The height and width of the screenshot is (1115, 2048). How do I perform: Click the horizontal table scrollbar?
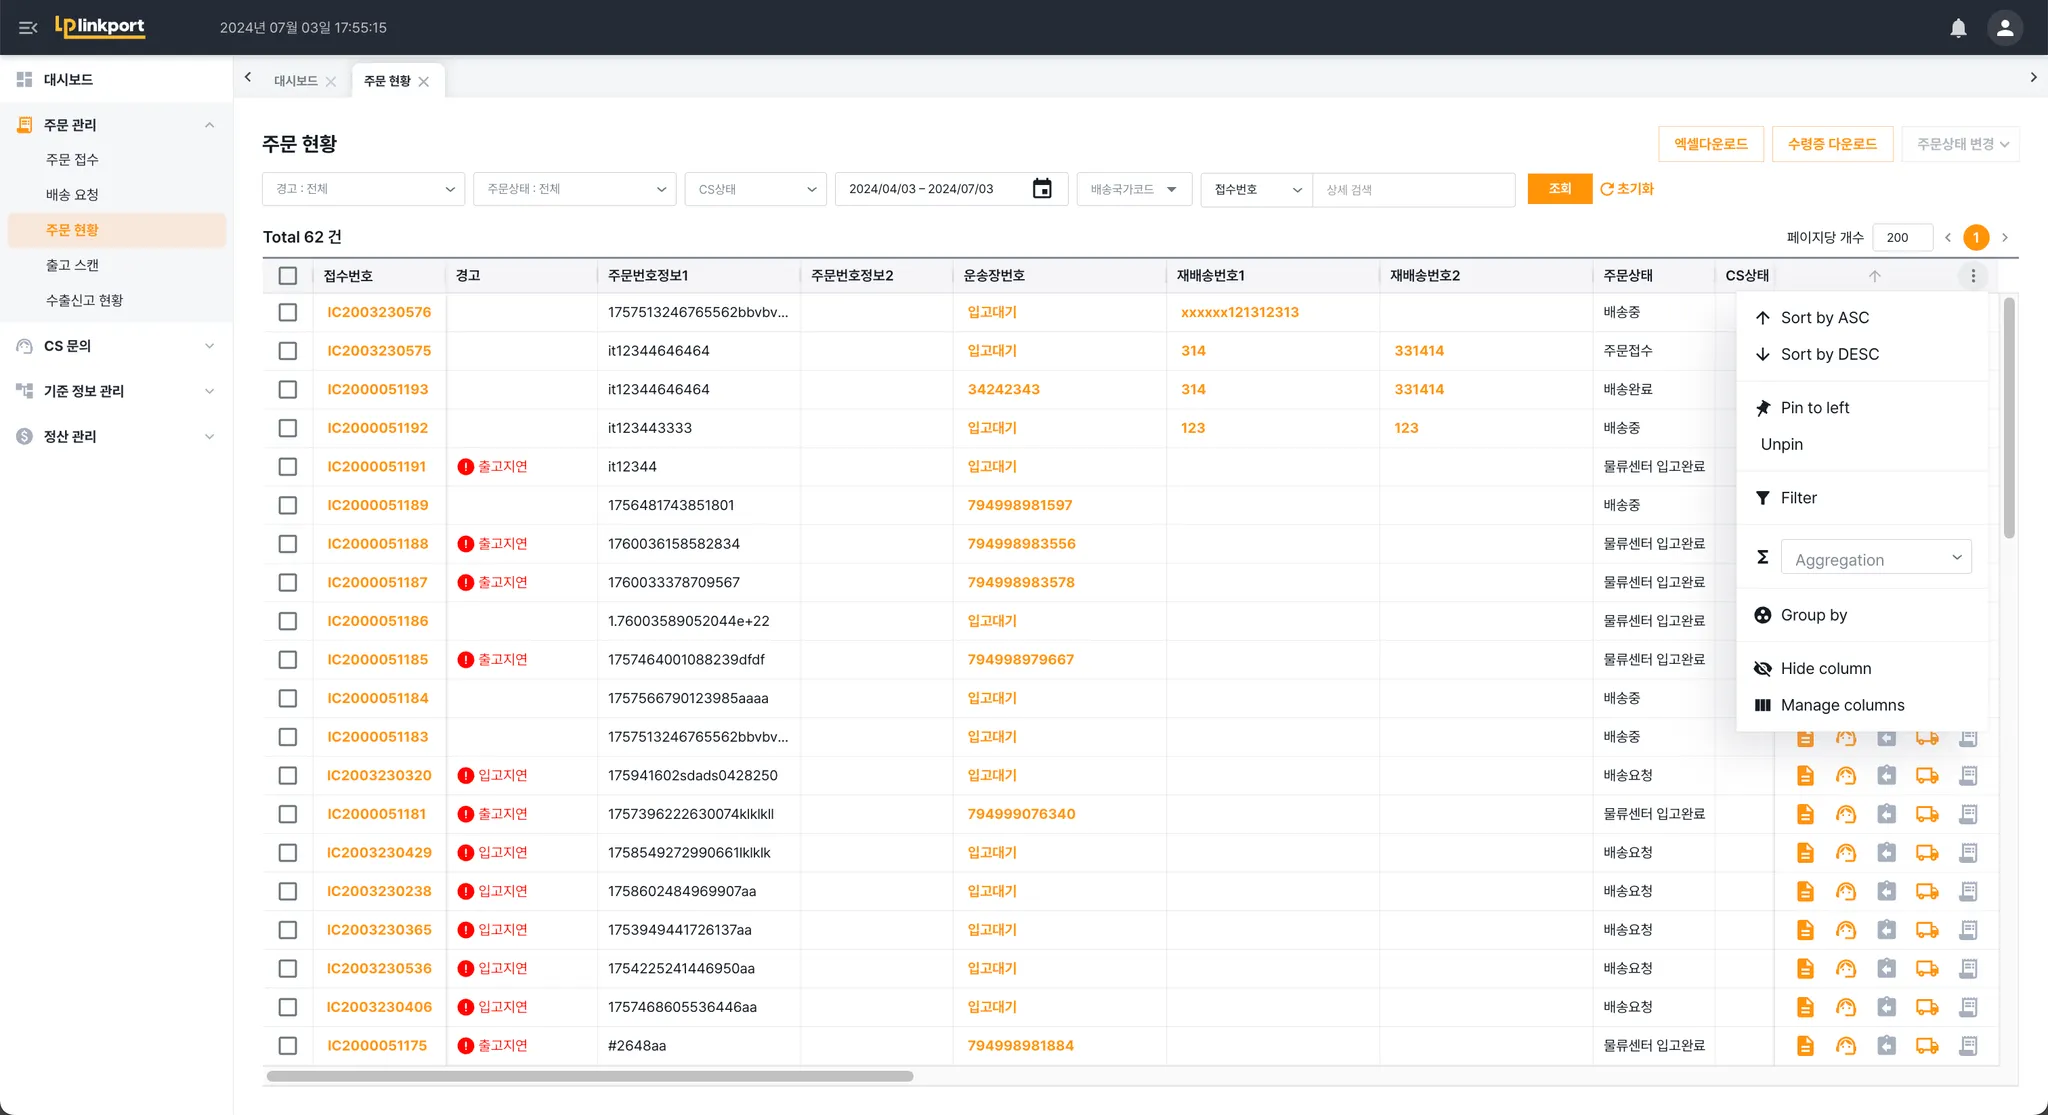[590, 1077]
